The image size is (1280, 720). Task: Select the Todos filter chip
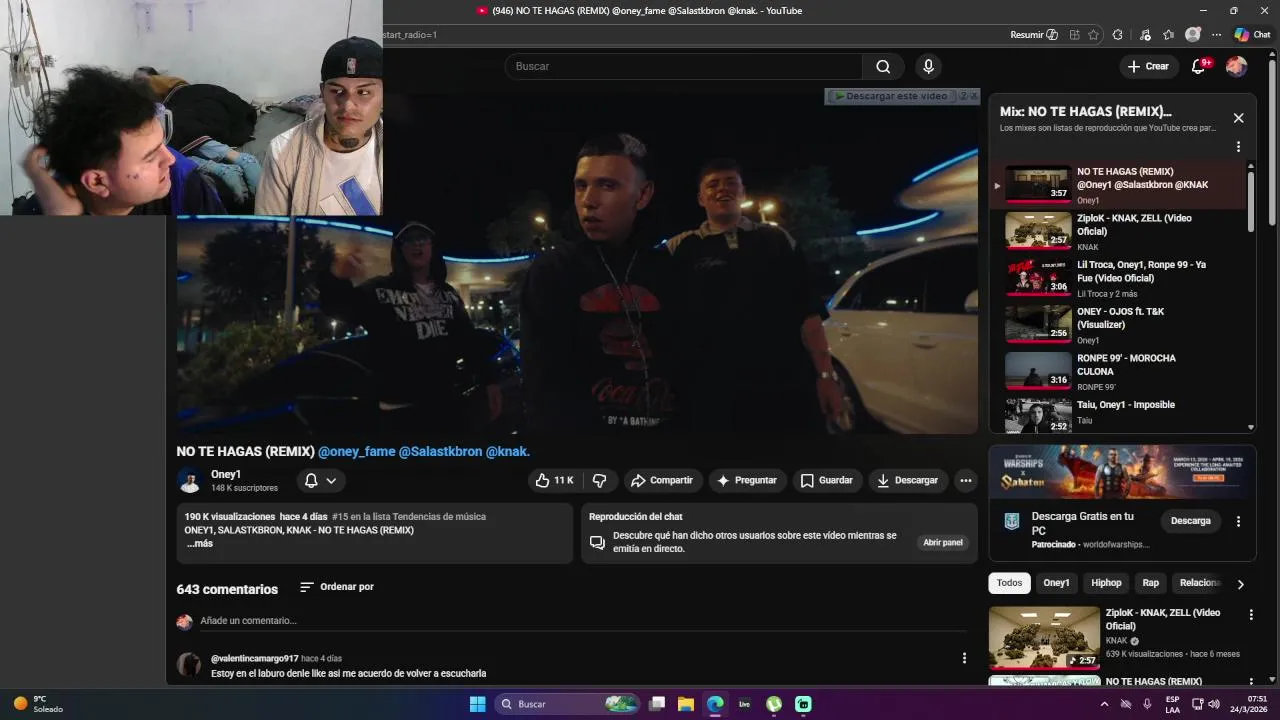click(1009, 583)
